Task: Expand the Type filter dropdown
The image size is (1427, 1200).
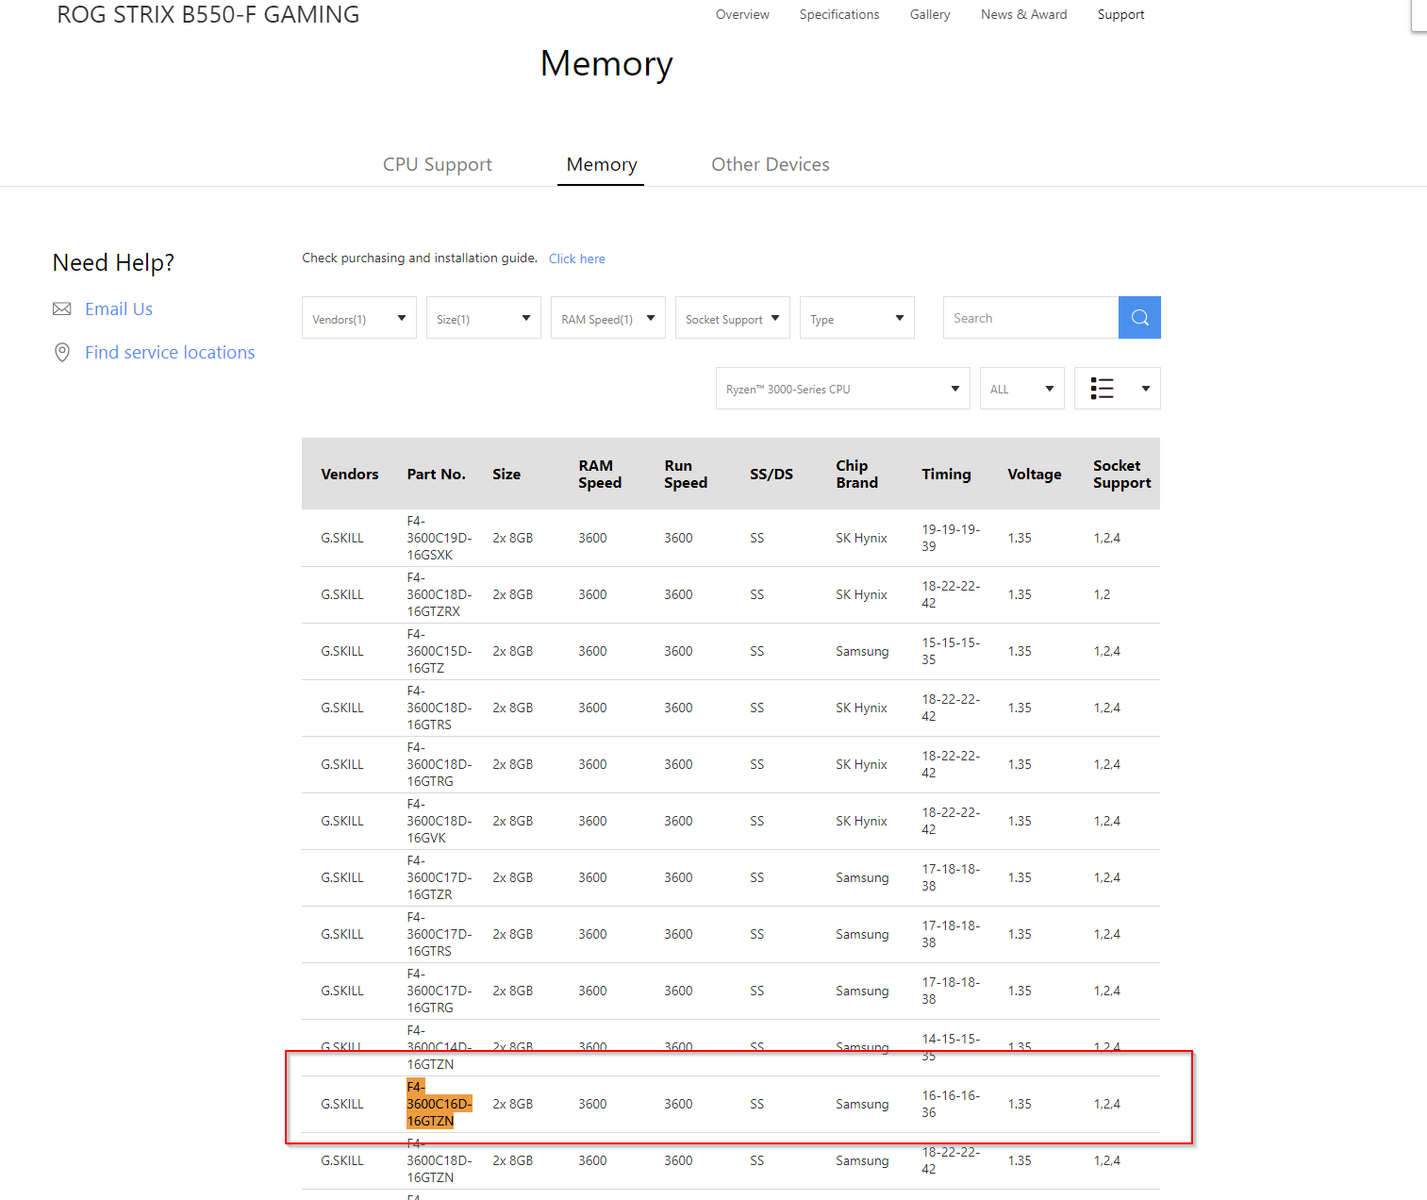Action: (x=857, y=318)
